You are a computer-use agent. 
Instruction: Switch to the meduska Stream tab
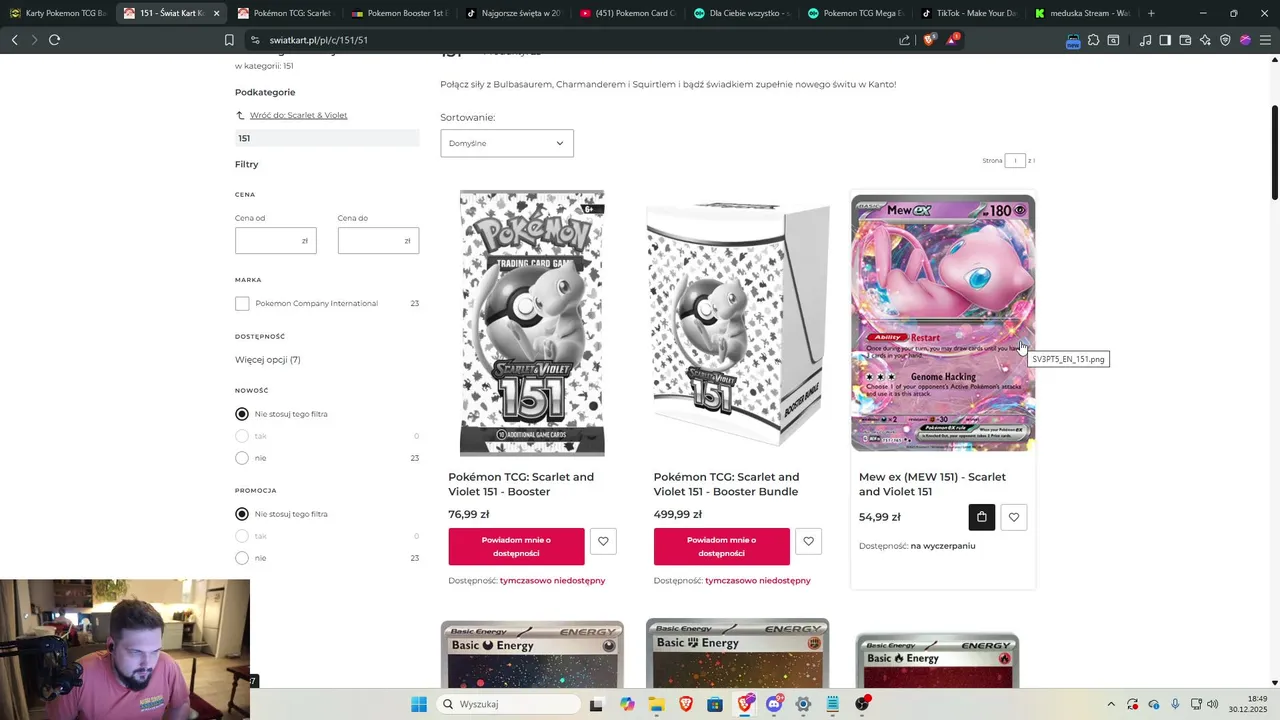[x=1082, y=13]
